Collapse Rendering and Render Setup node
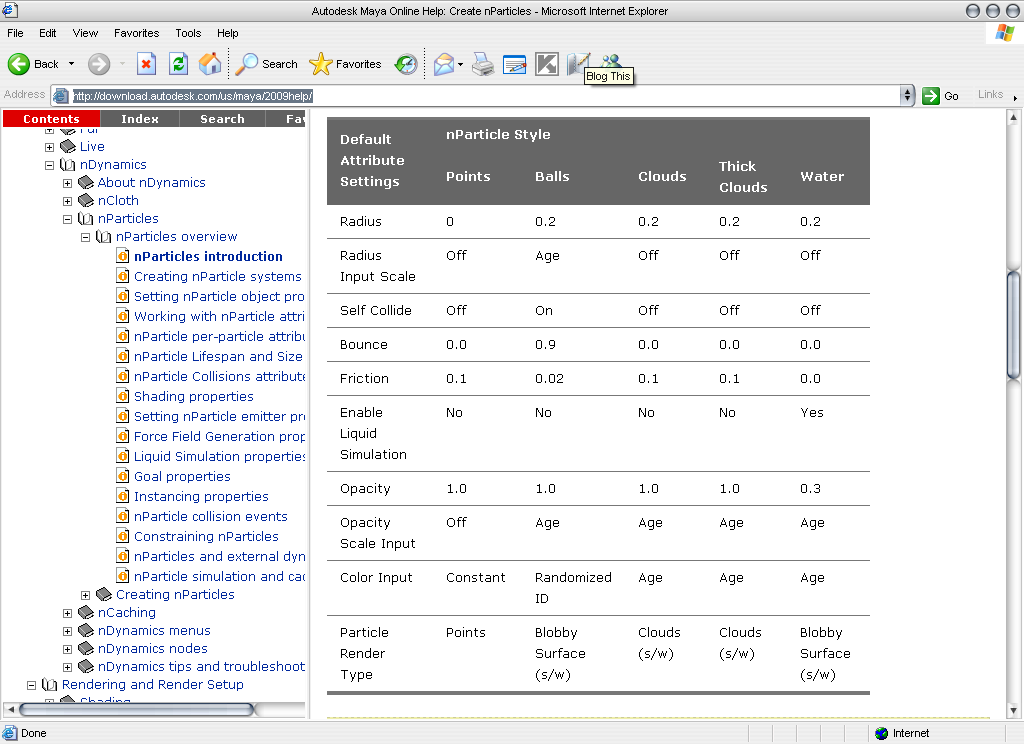Screen dimensions: 1024x744 pos(31,685)
